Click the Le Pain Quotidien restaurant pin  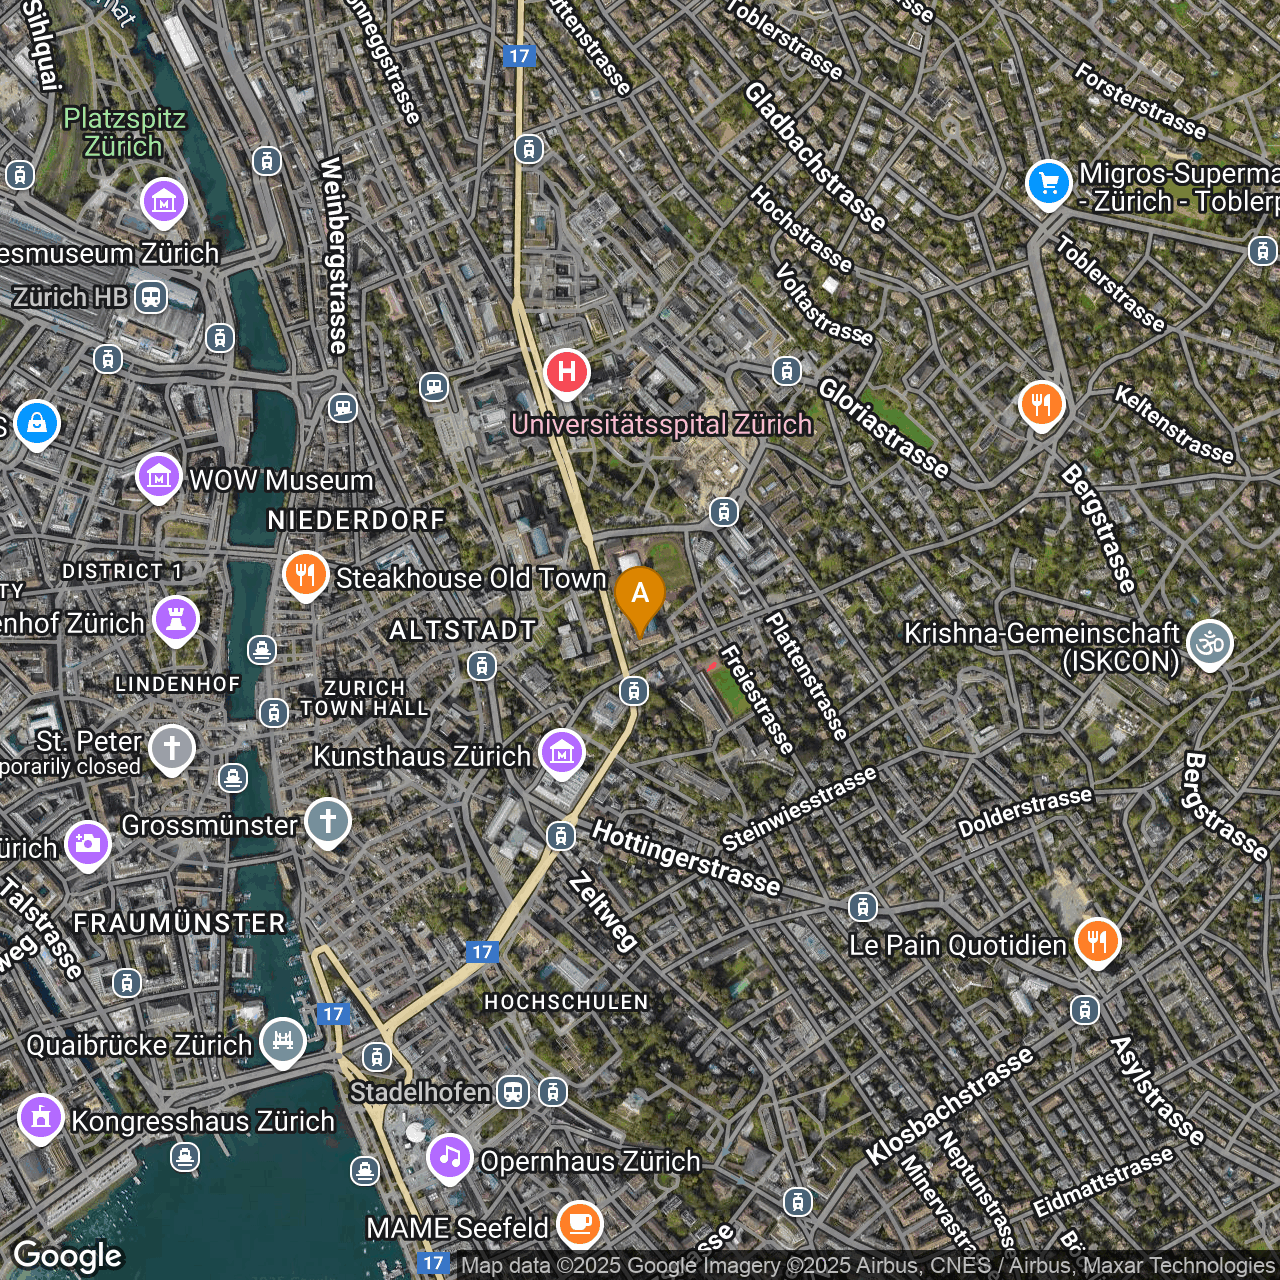pos(1098,942)
